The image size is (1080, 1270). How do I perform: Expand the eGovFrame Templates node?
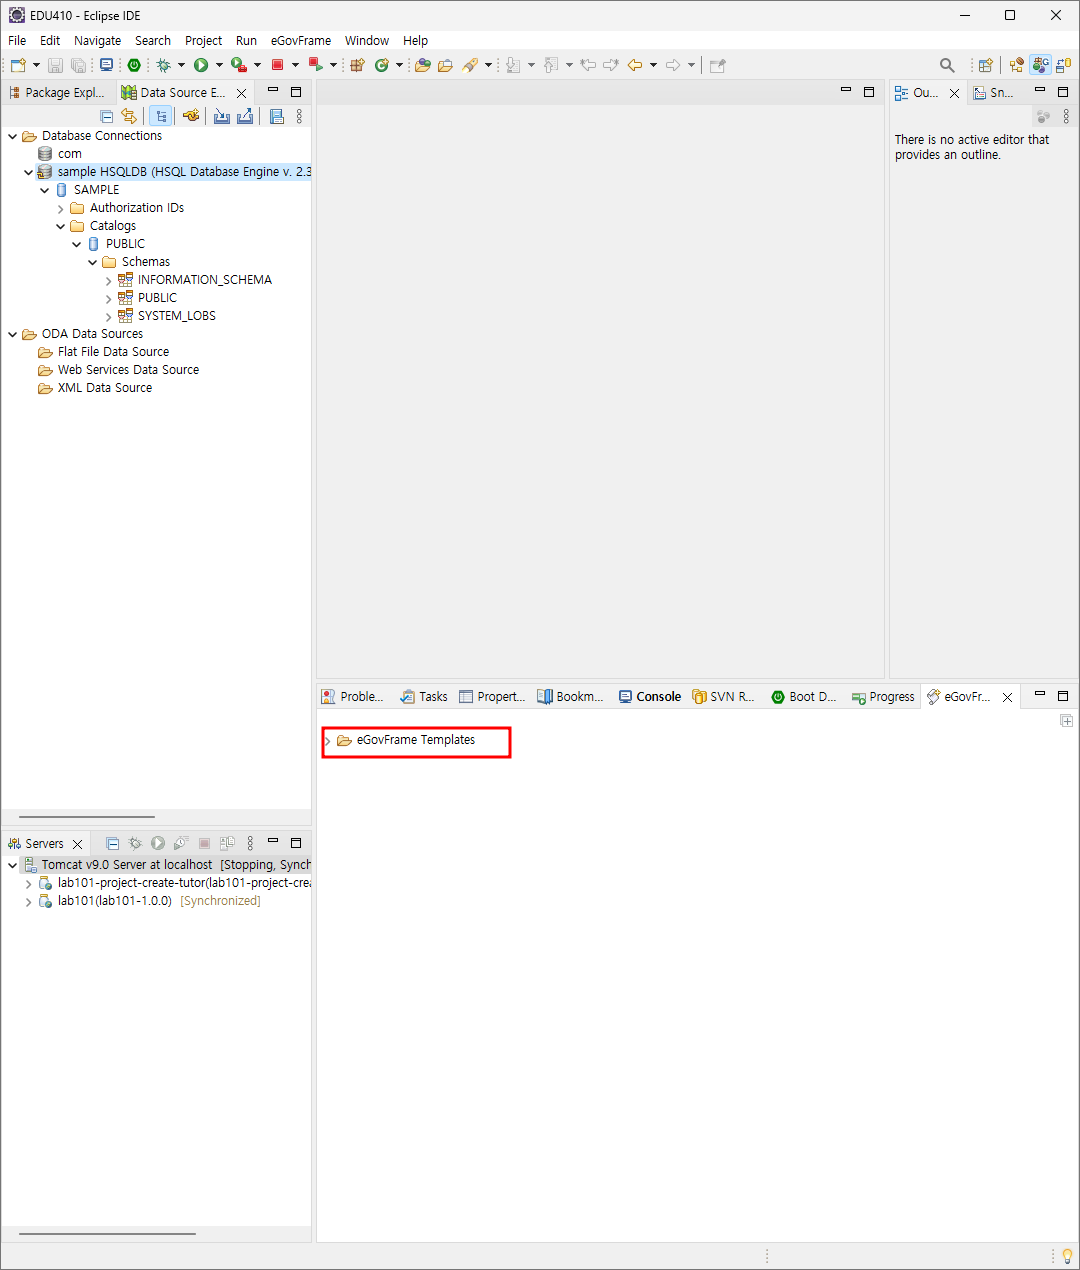(328, 741)
